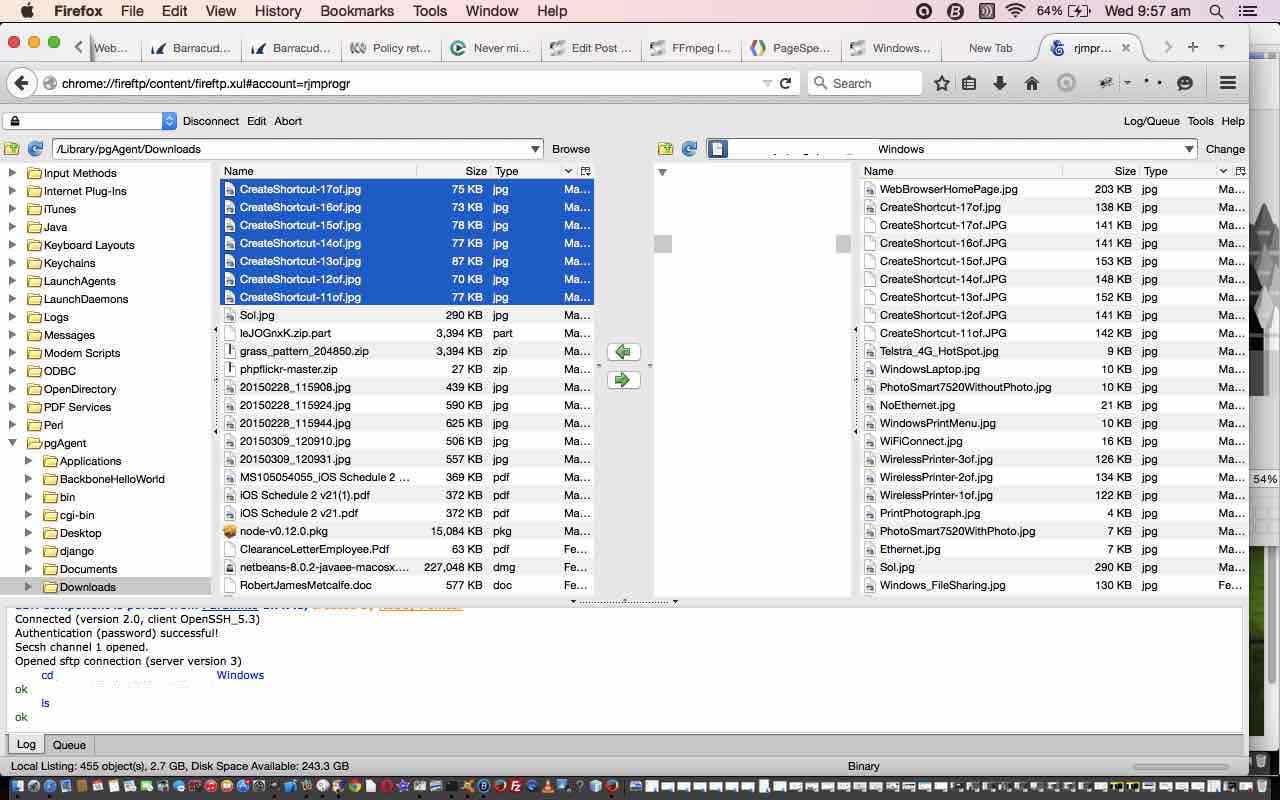1280x800 pixels.
Task: Go up one remote directory level
Action: click(x=665, y=149)
